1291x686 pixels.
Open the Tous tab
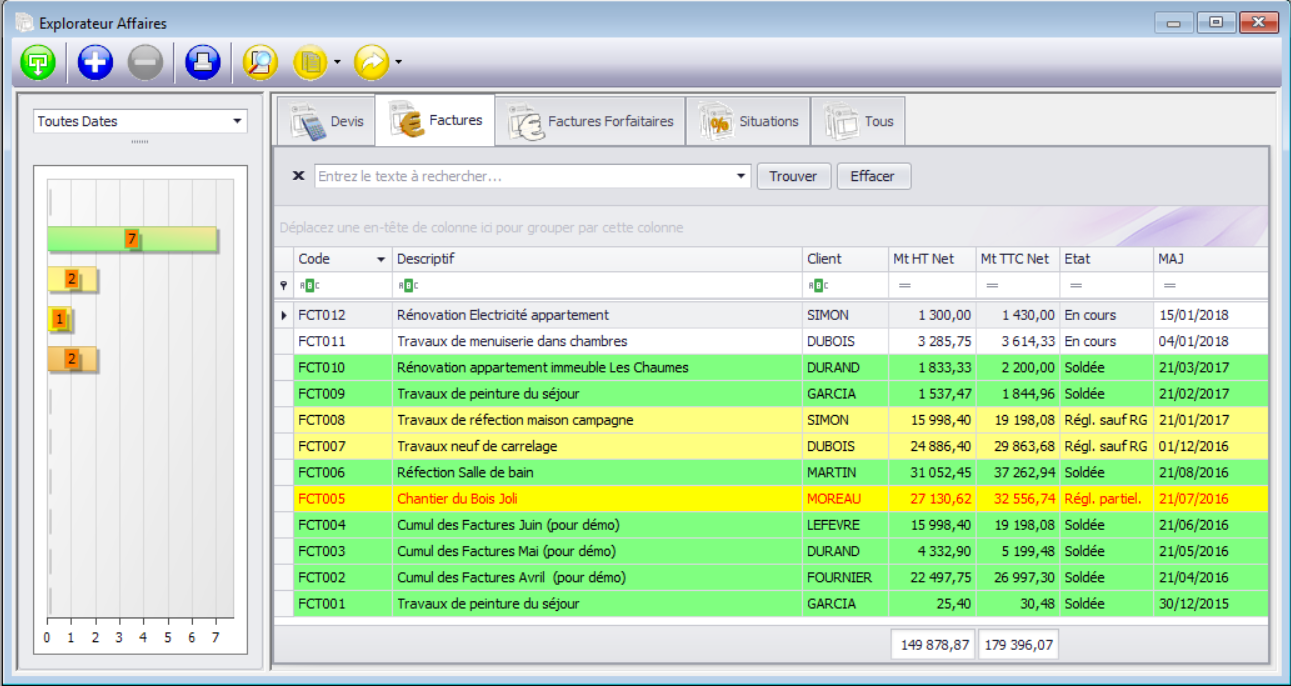pos(858,121)
